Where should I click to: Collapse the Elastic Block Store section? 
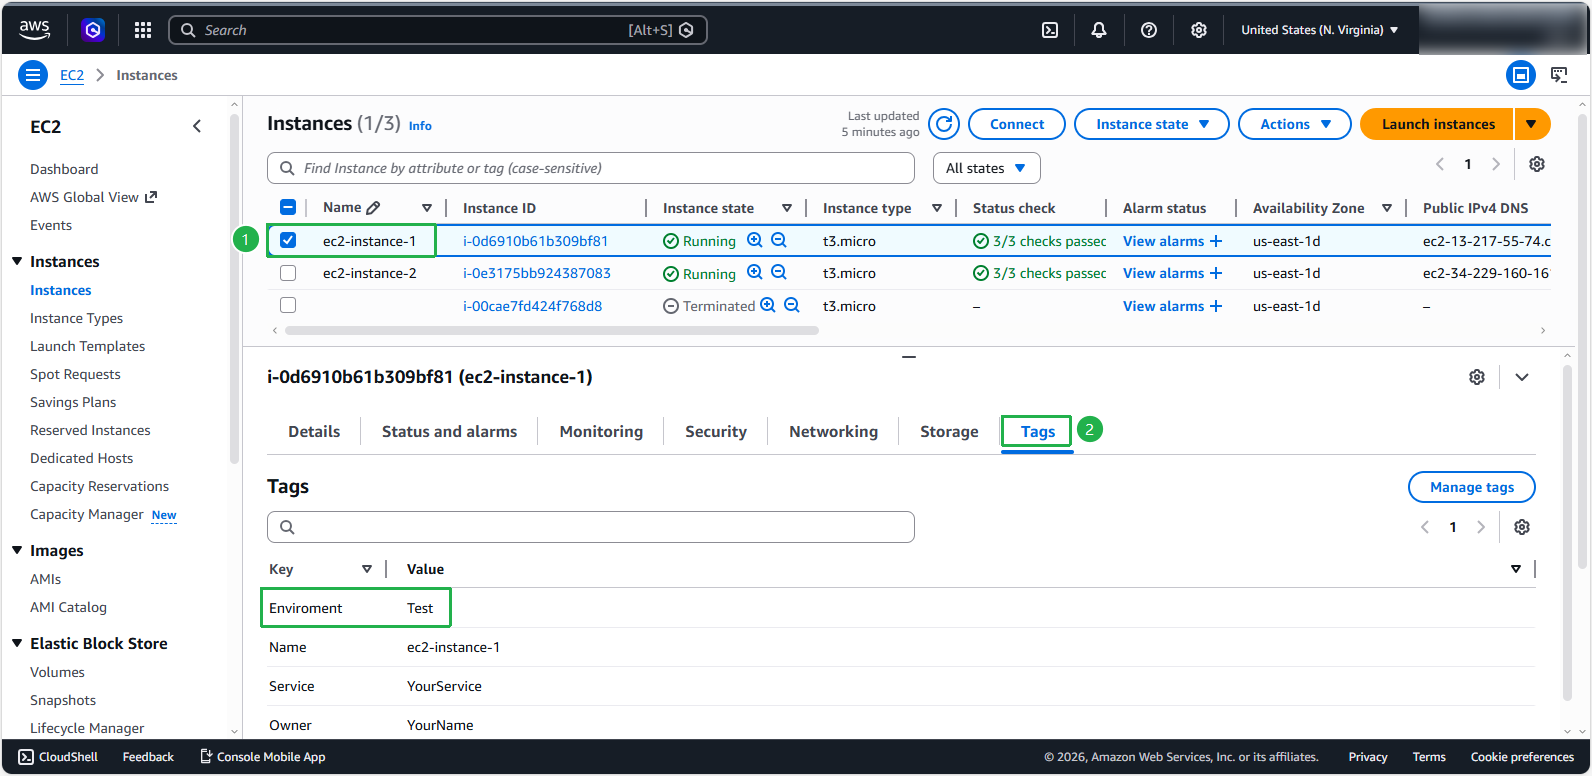pos(17,643)
